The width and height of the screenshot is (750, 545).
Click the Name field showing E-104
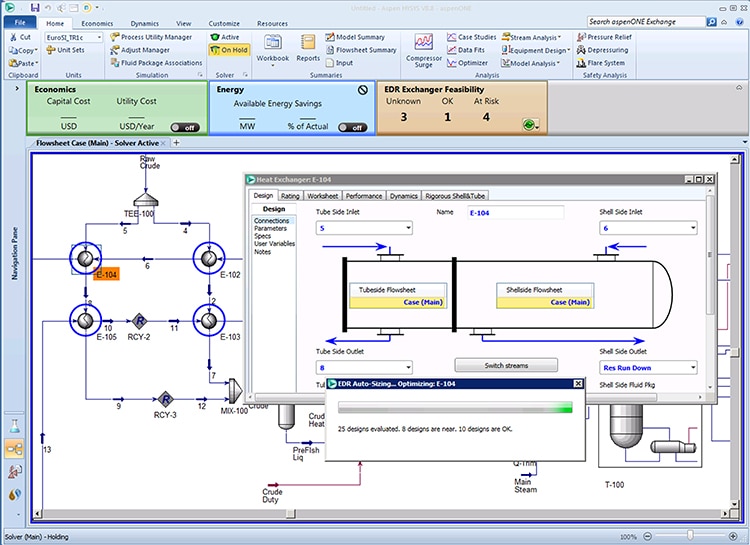coord(516,213)
